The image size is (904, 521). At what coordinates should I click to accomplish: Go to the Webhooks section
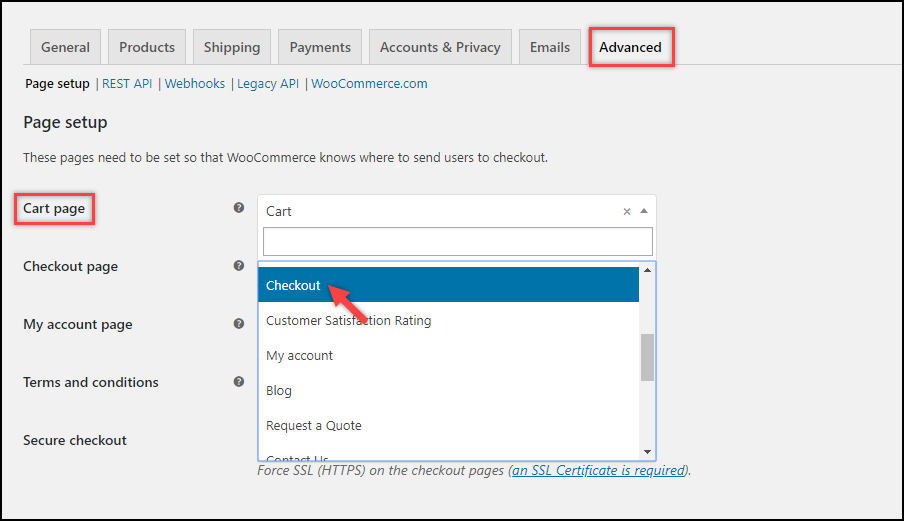tap(195, 84)
